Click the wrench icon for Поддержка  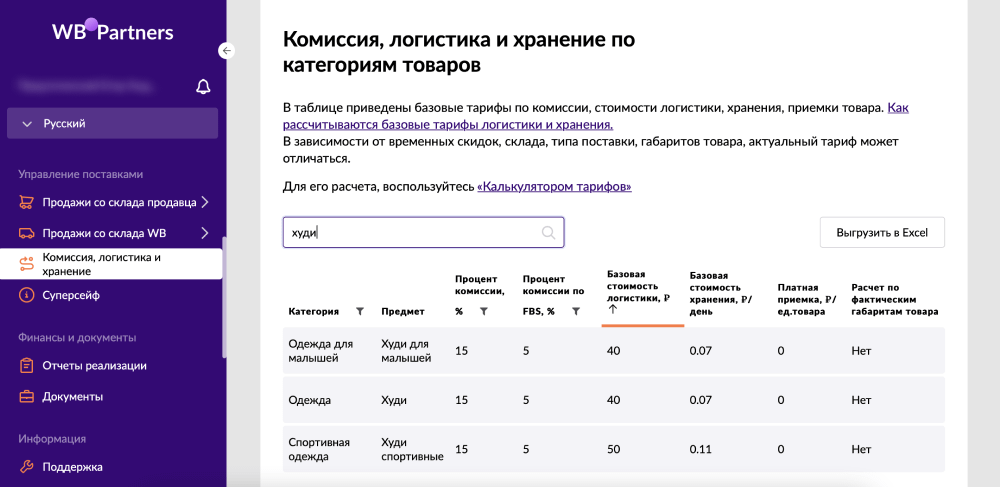tap(26, 467)
